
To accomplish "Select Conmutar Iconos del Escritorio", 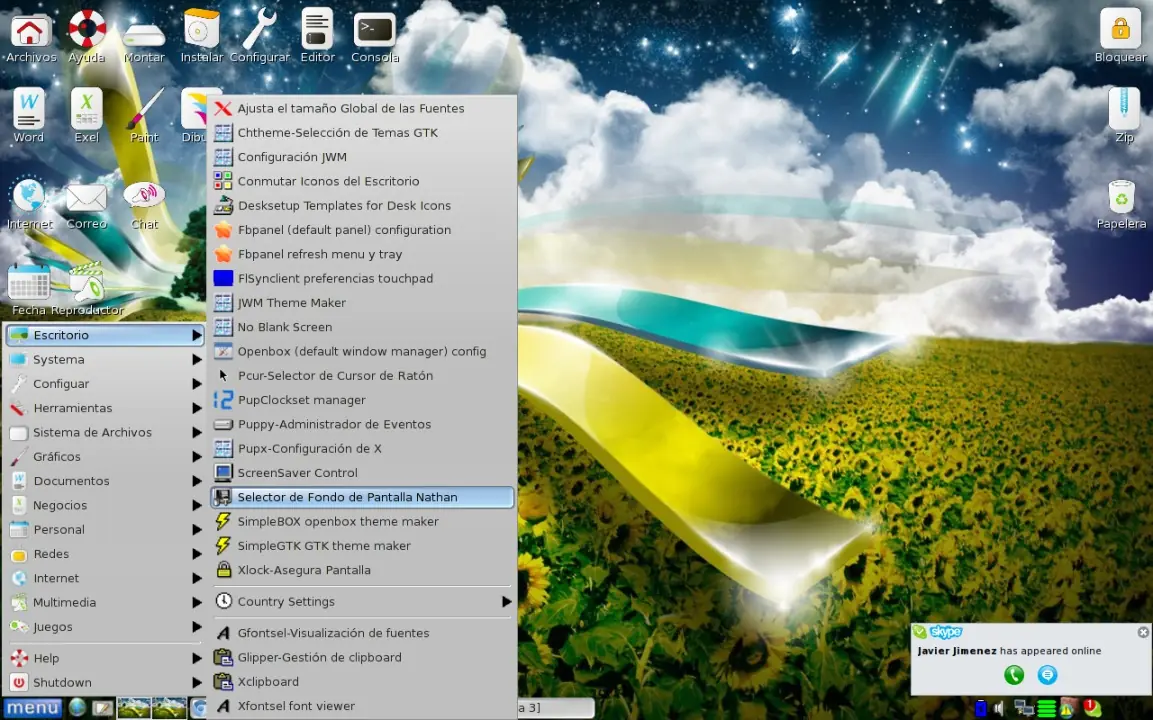I will tap(363, 181).
